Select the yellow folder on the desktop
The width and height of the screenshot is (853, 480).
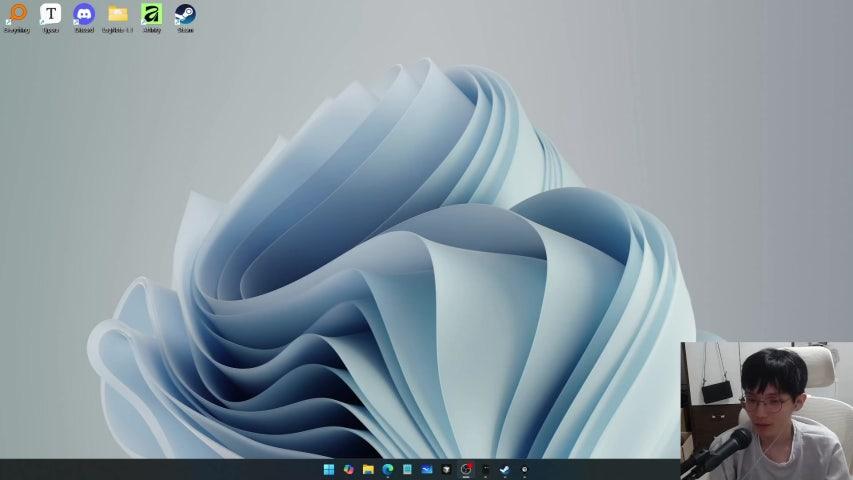(118, 15)
